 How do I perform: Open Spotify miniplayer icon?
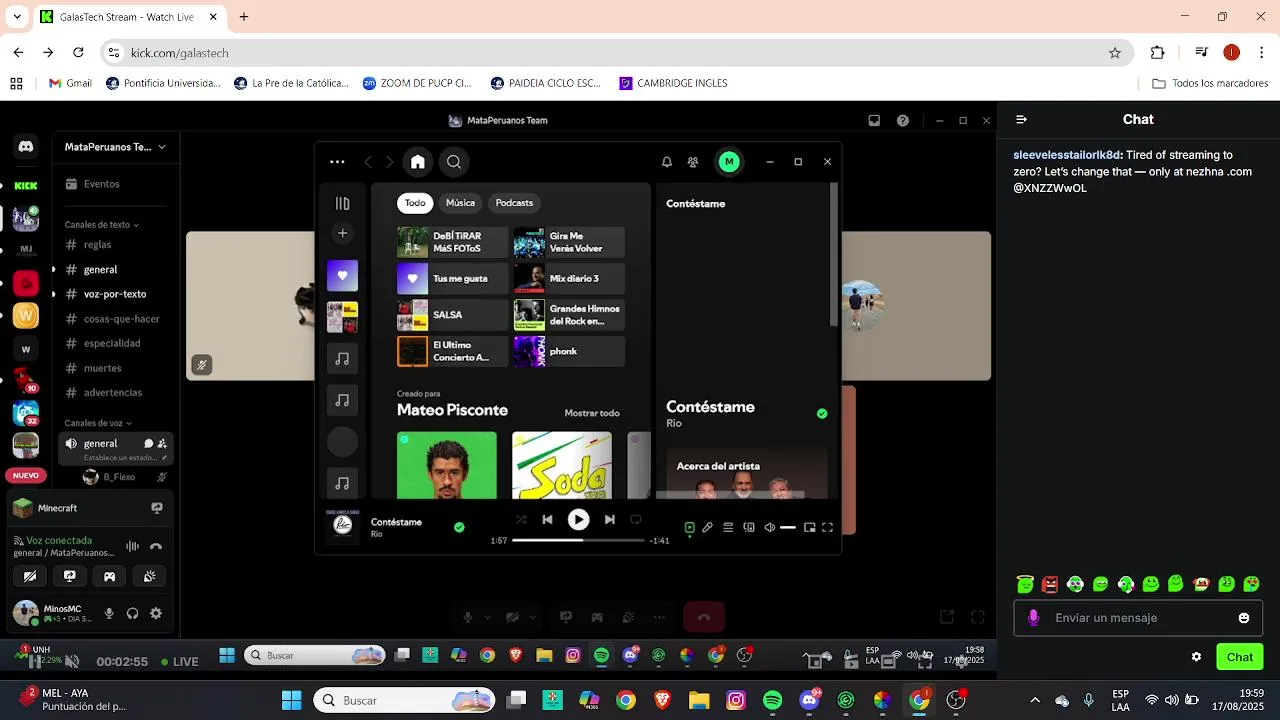click(810, 528)
